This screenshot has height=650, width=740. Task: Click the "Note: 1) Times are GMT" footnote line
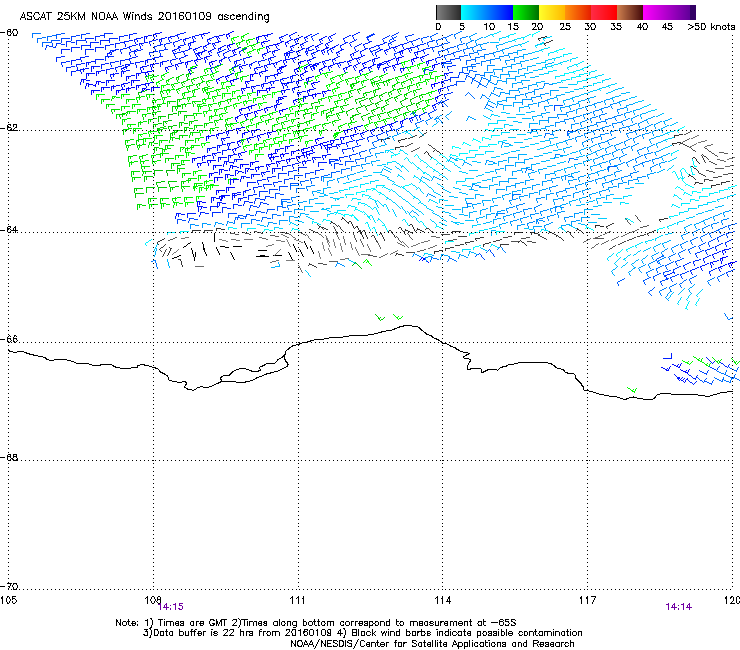(x=316, y=623)
